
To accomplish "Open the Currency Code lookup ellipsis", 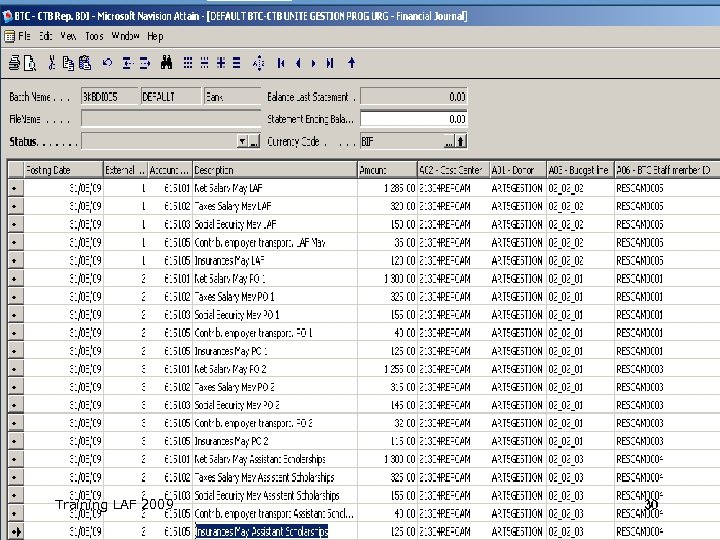I will point(449,141).
